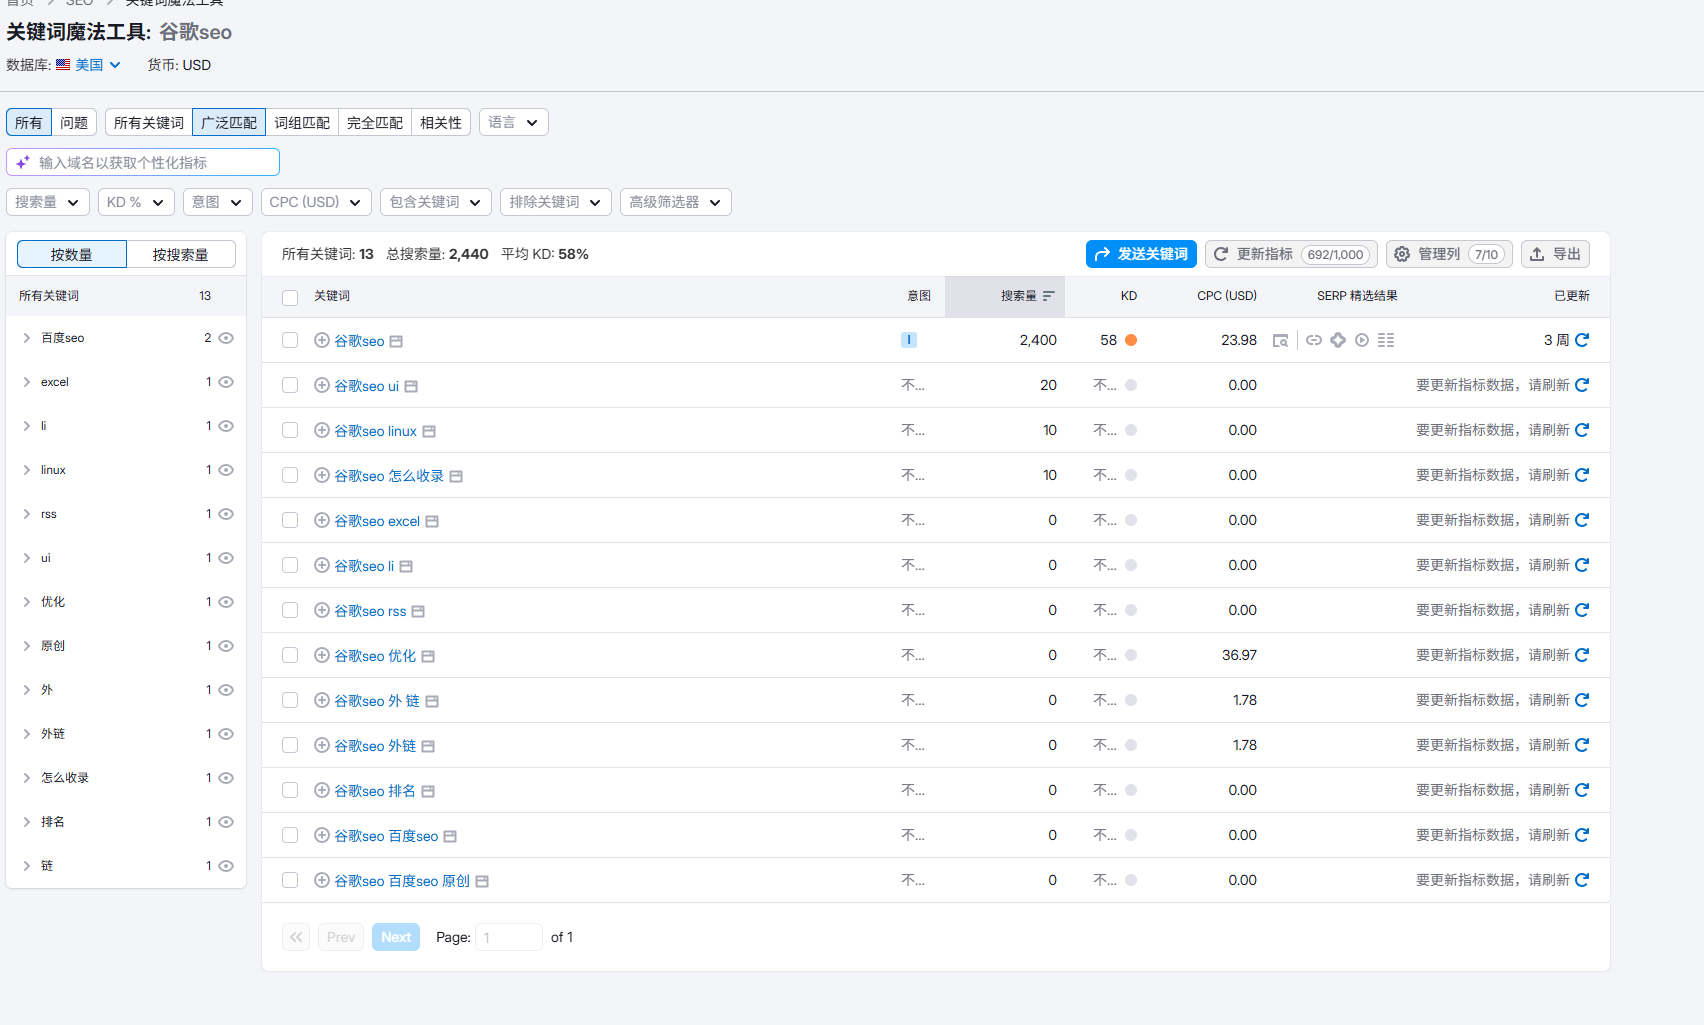Add 谷歌seo keyword with plus icon

[322, 340]
